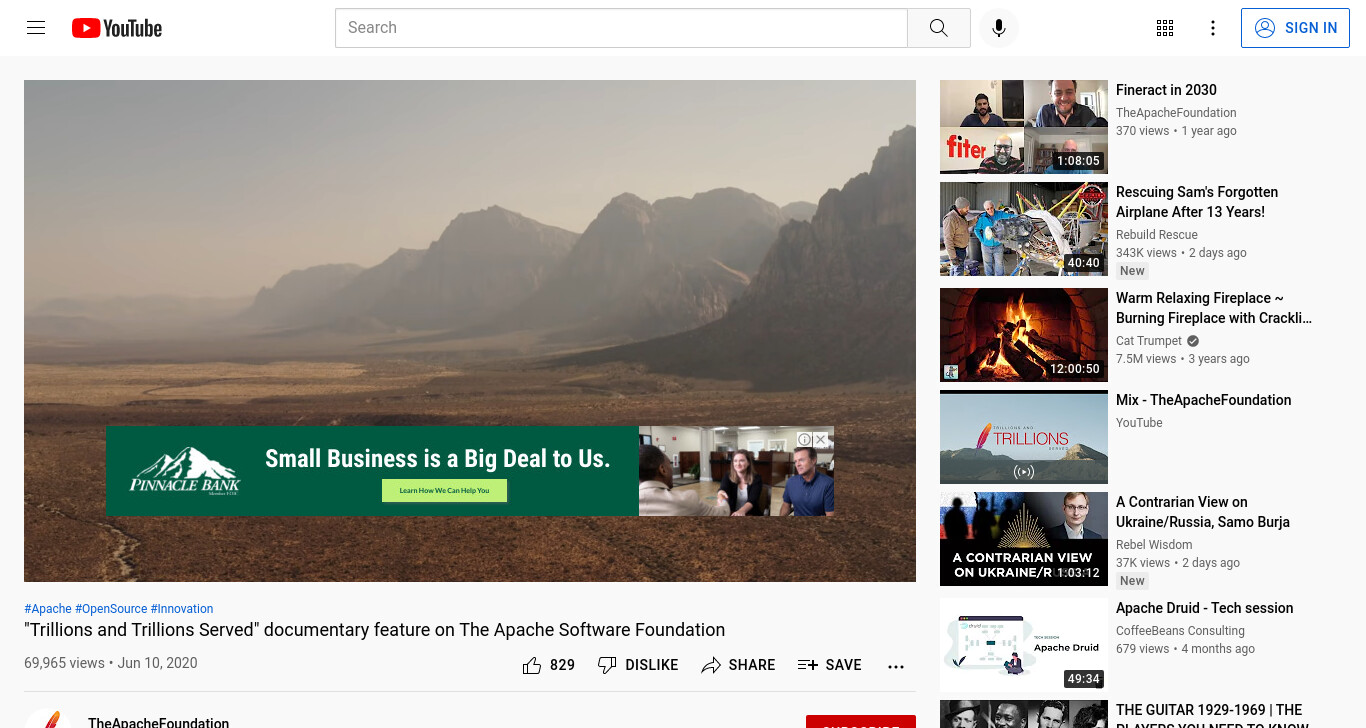Focus the Search input field
The image size is (1366, 728).
(x=621, y=28)
